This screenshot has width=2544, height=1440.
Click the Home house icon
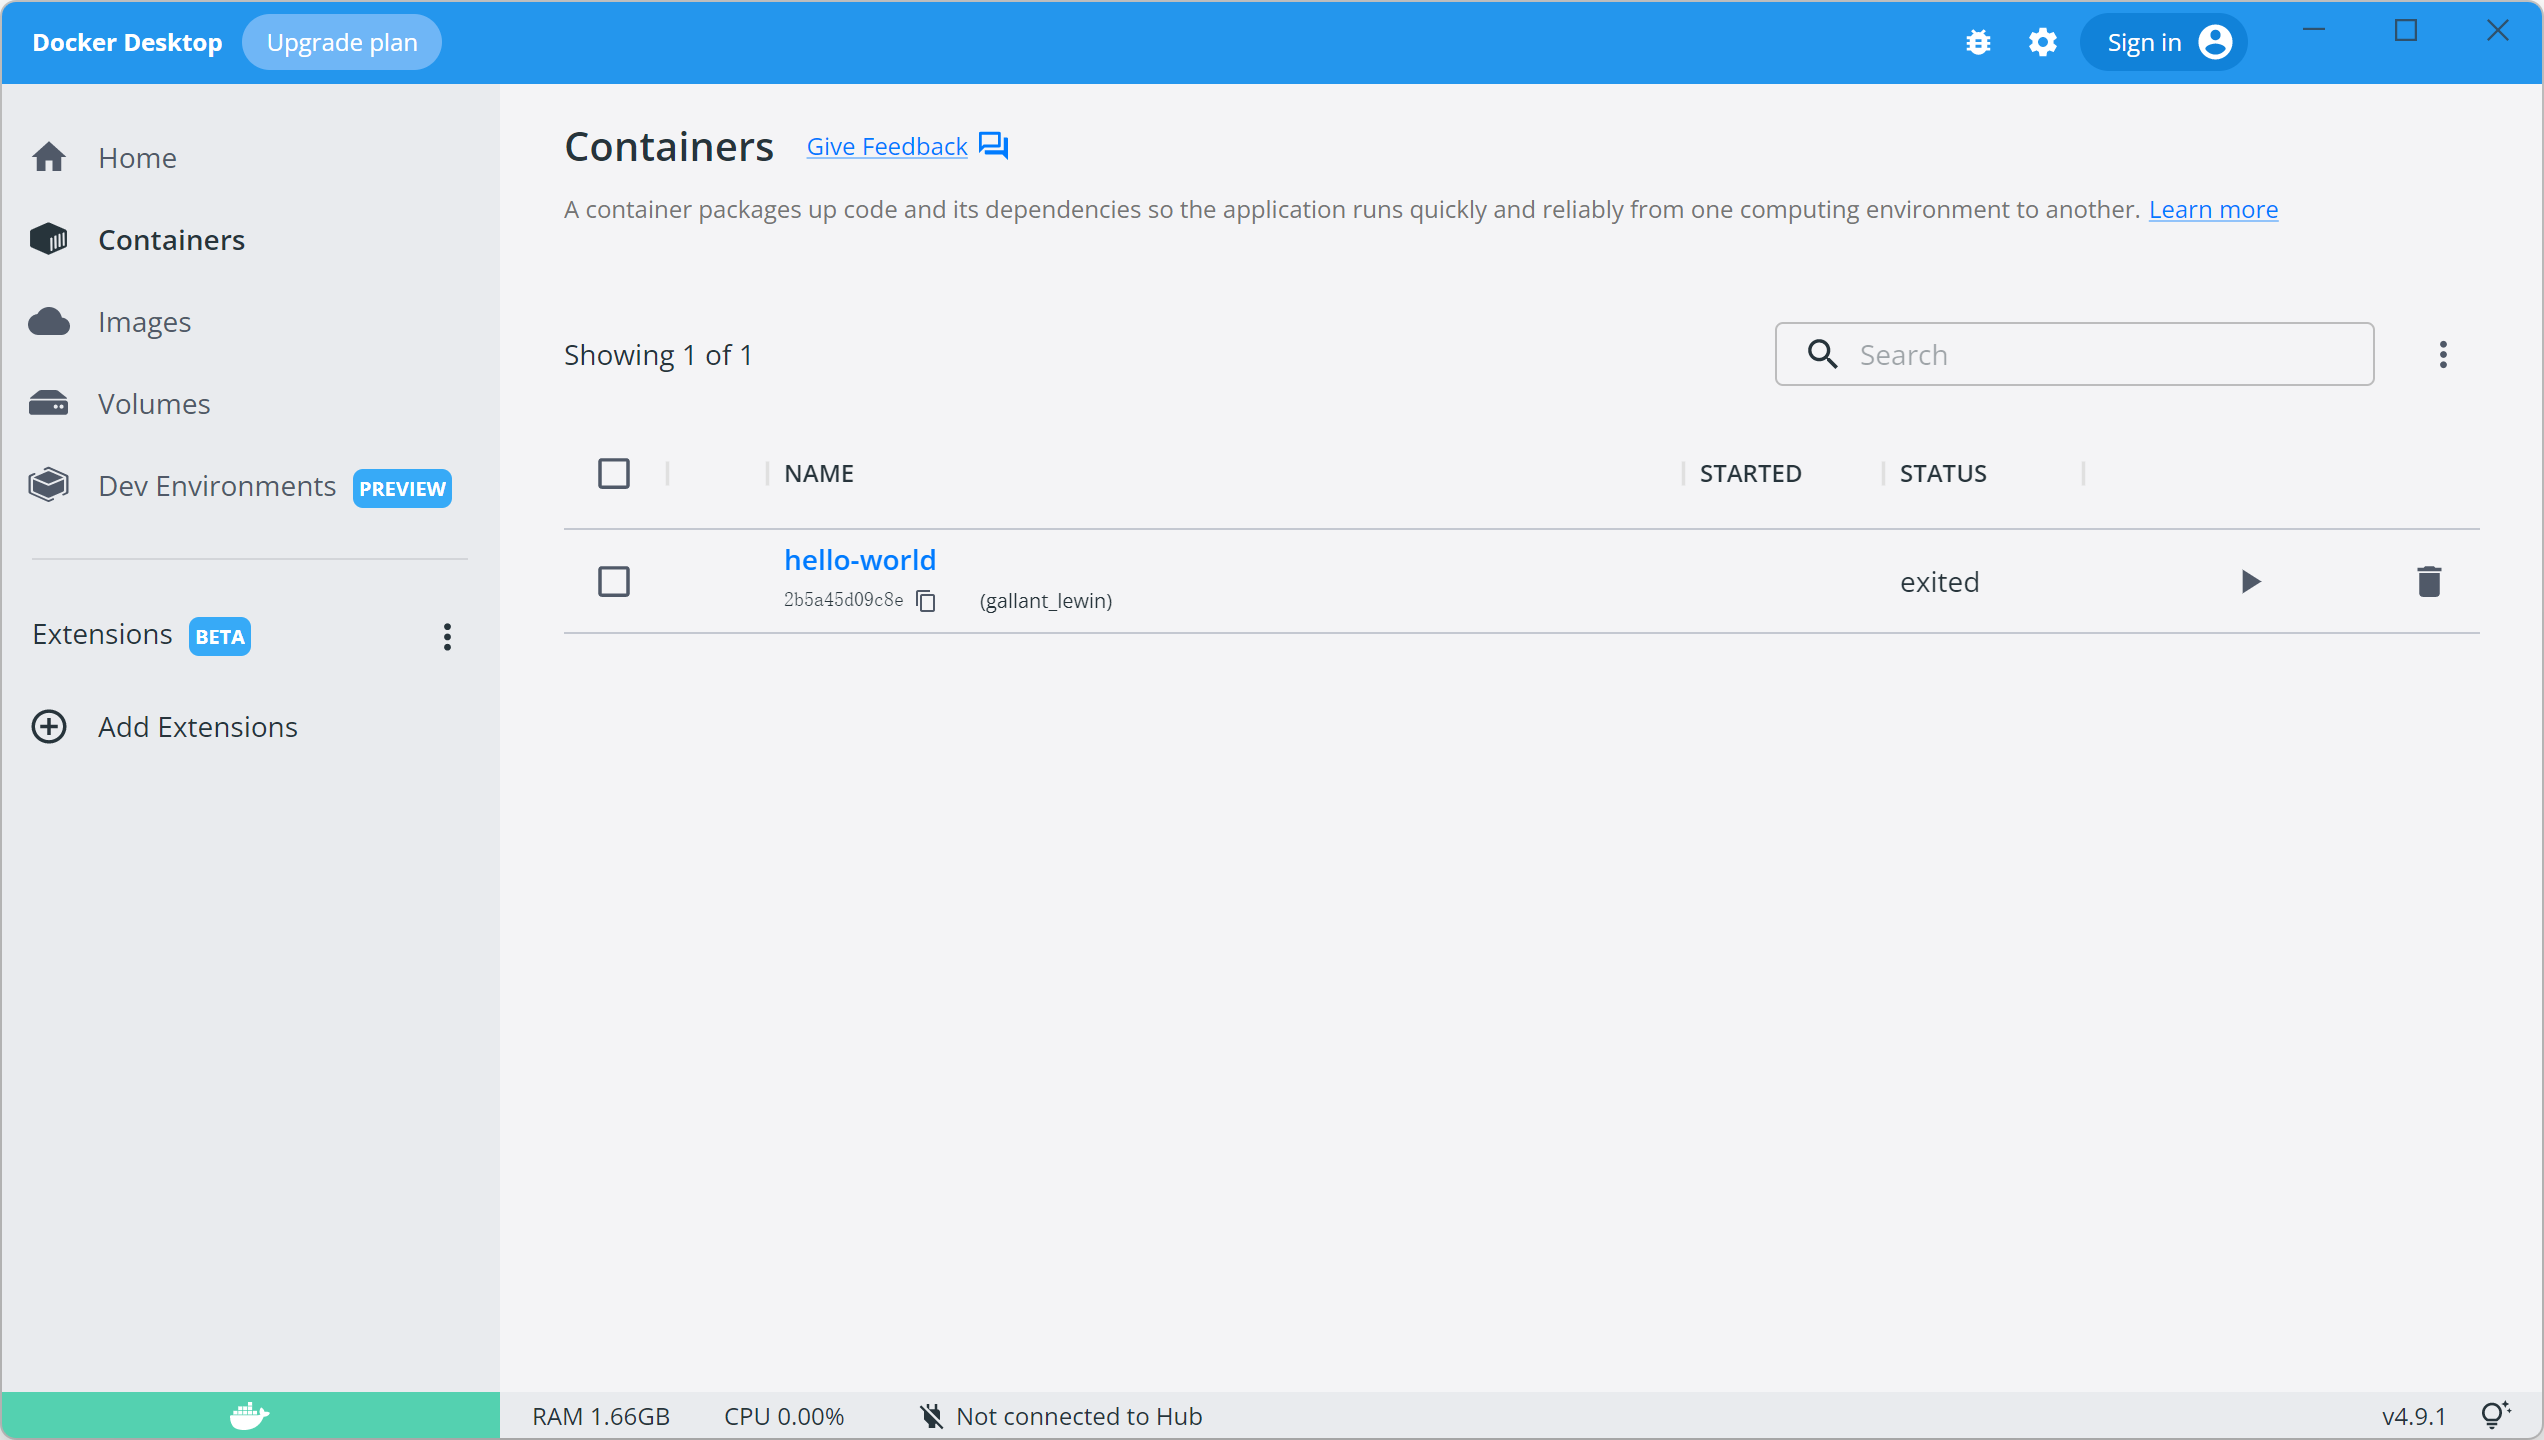pyautogui.click(x=49, y=157)
